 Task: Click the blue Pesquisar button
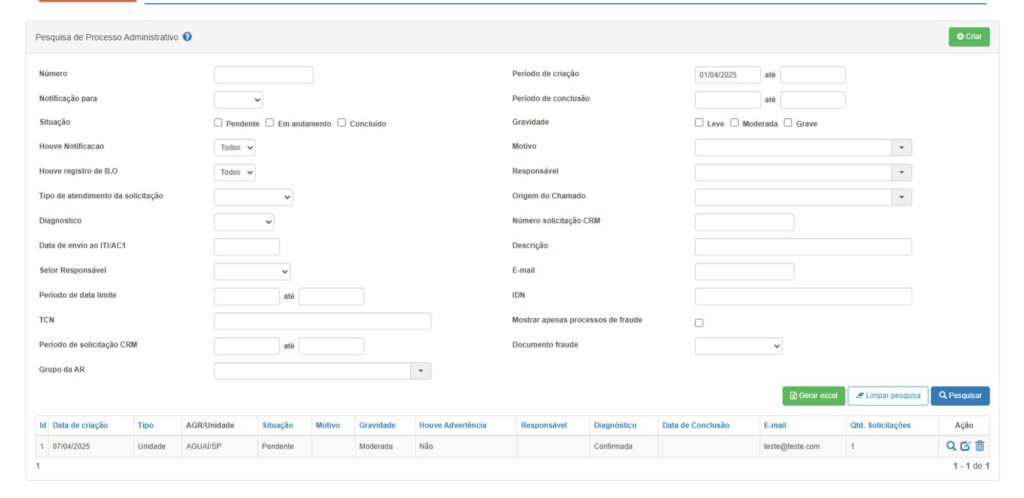(960, 396)
